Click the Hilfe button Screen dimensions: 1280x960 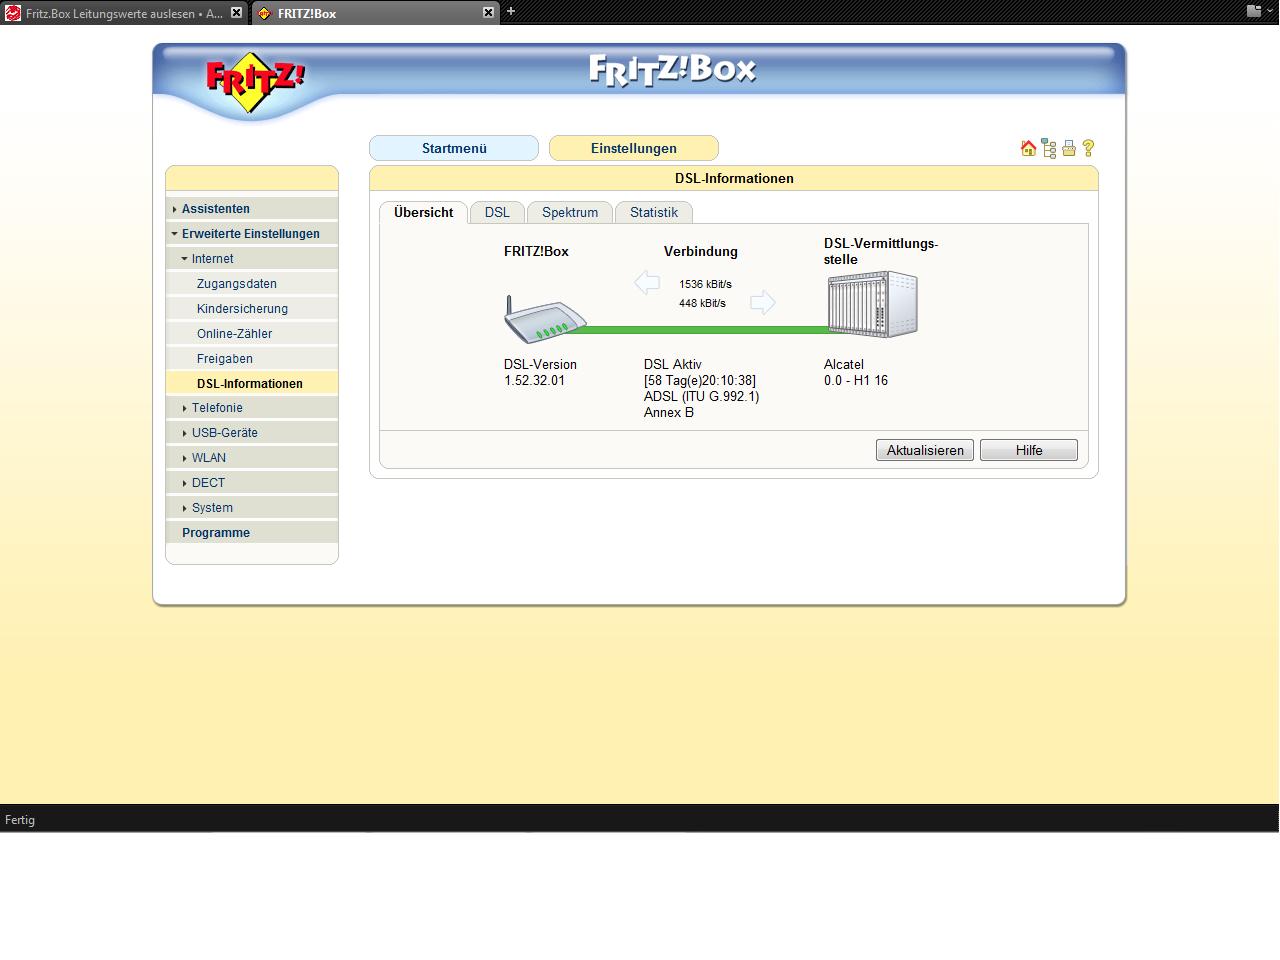[x=1028, y=450]
